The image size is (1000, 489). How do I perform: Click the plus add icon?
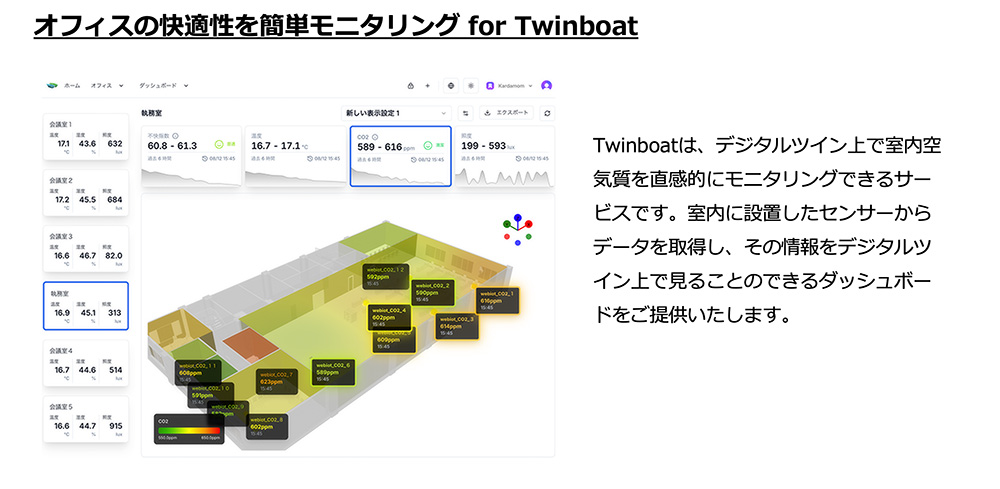428,86
